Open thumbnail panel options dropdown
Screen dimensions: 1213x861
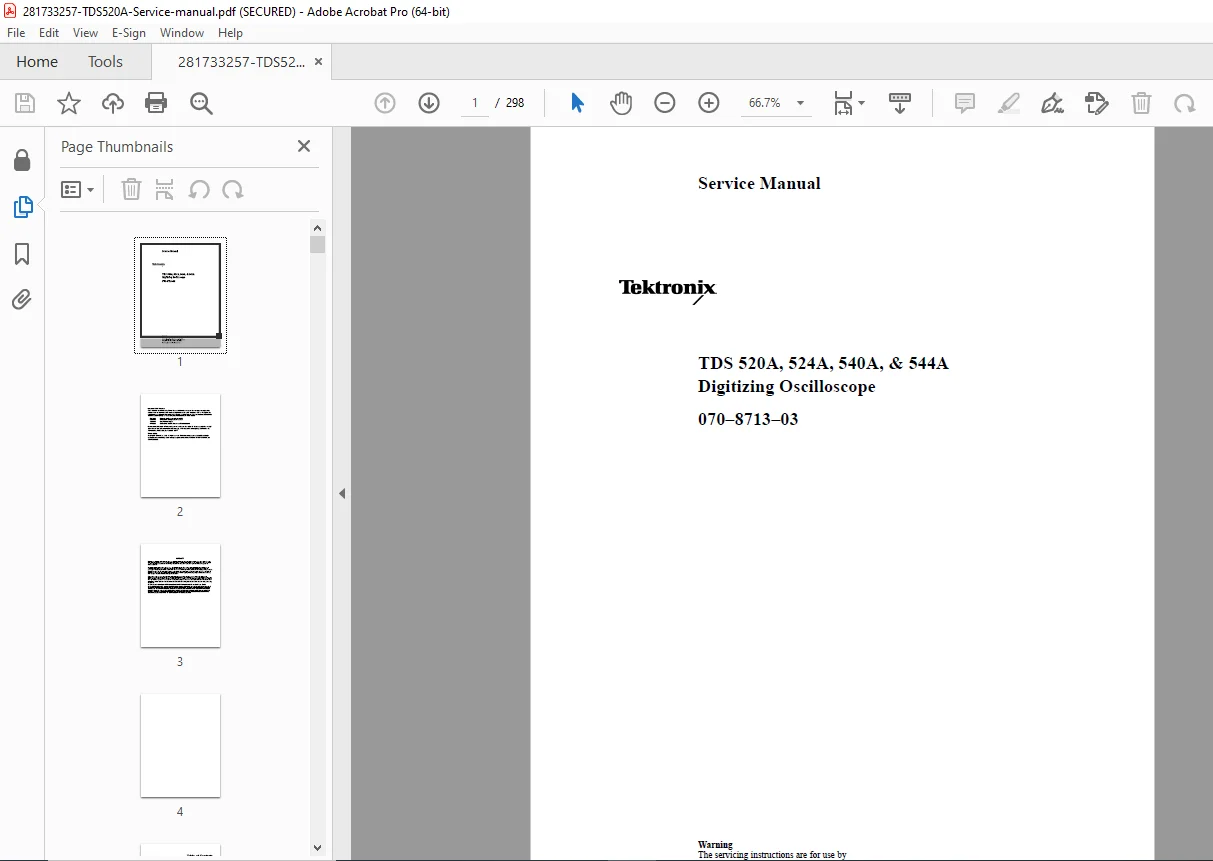tap(78, 189)
